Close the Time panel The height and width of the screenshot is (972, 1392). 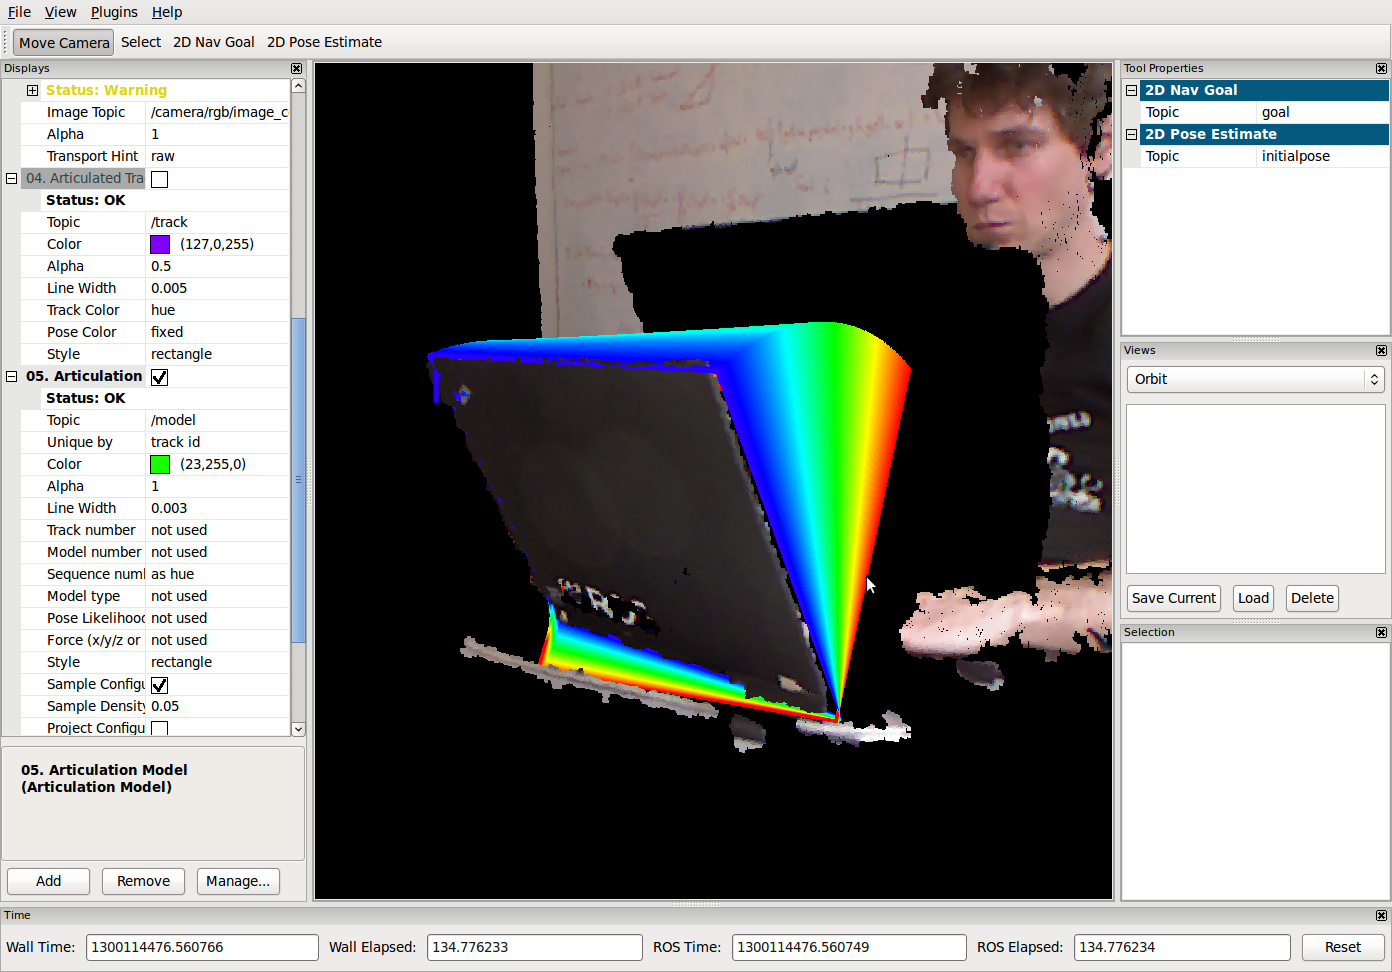click(1381, 916)
